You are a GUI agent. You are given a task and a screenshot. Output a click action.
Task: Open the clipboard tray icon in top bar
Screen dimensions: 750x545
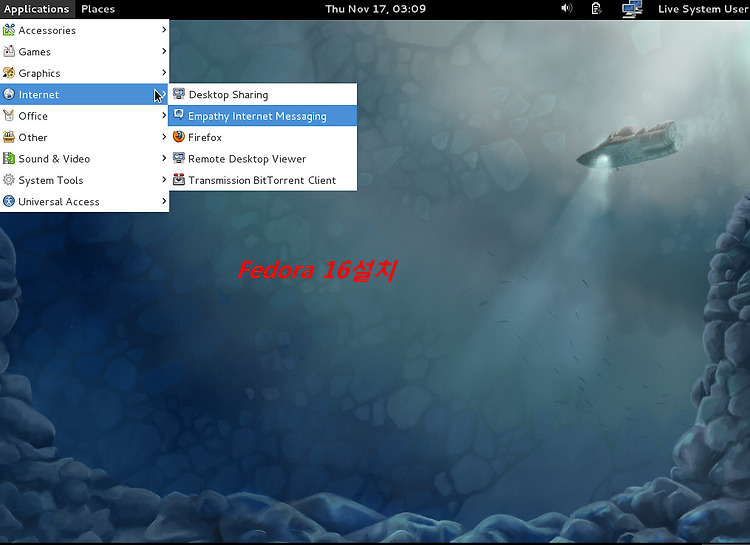tap(596, 9)
